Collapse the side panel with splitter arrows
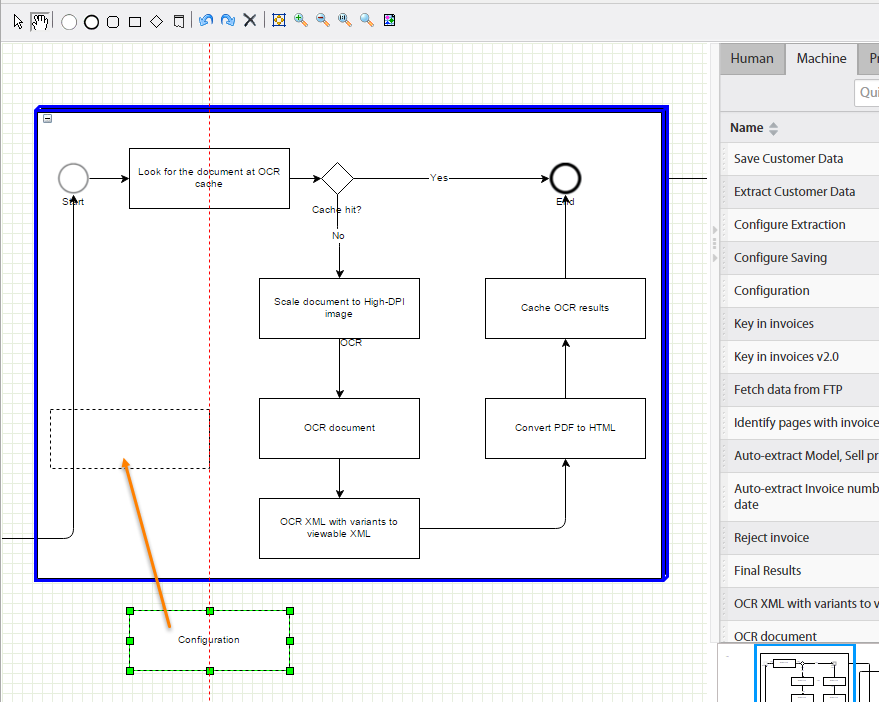The width and height of the screenshot is (879, 702). tap(714, 243)
